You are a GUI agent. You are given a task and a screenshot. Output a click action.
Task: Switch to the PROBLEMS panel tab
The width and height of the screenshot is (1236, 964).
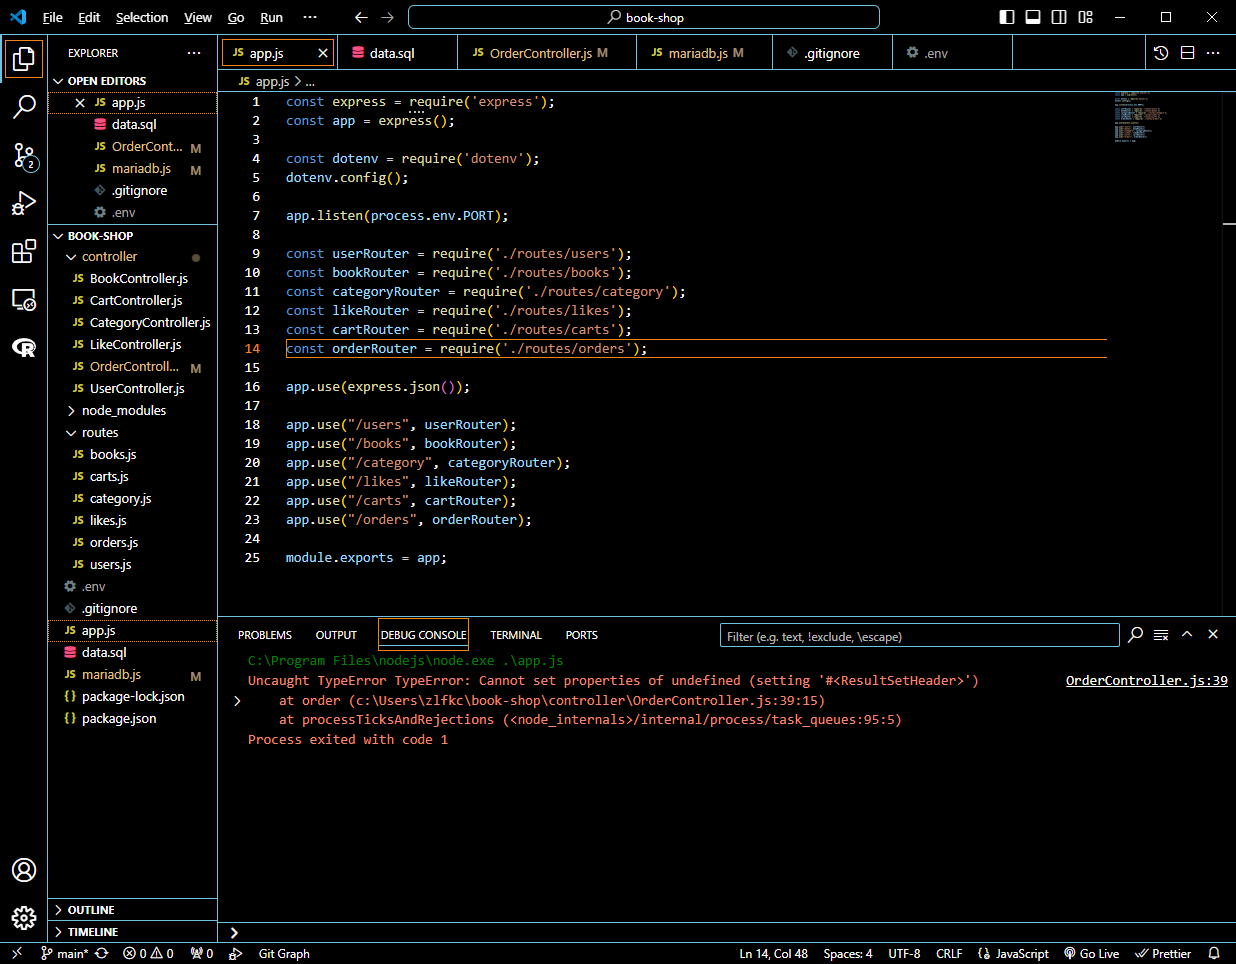265,635
